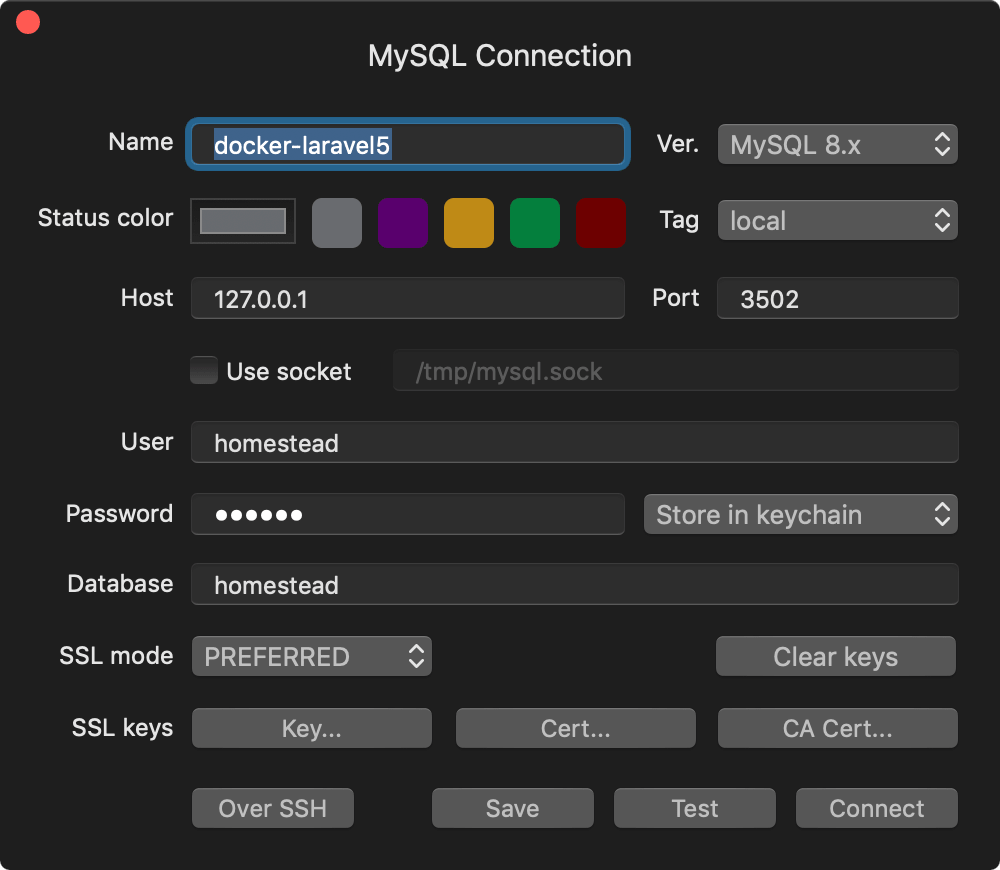Save the connection settings
1000x870 pixels.
(x=512, y=808)
